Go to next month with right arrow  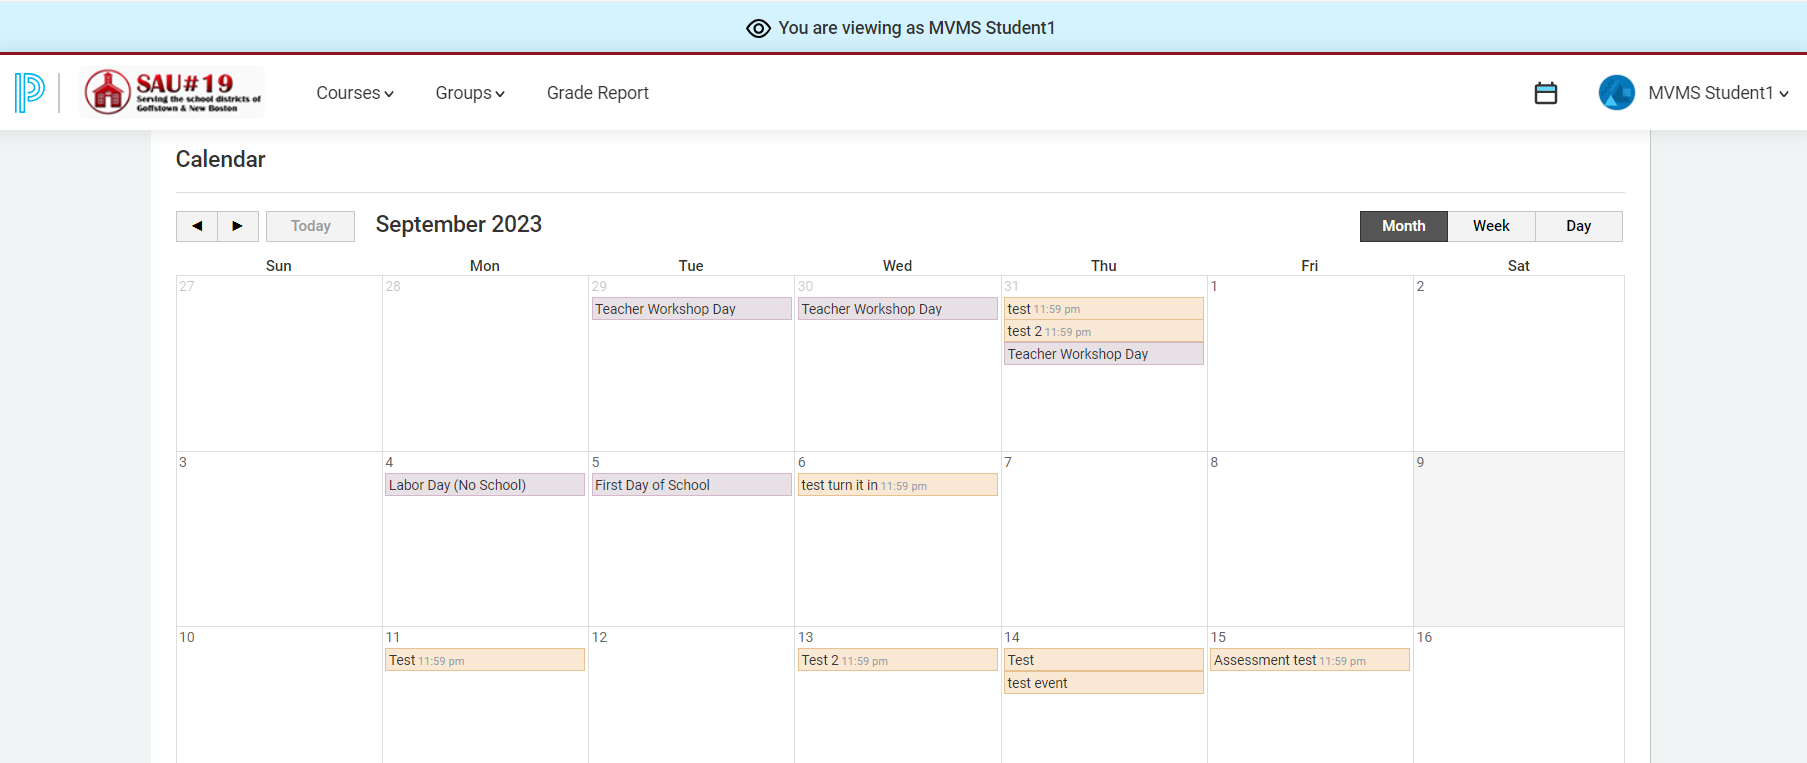(x=237, y=226)
